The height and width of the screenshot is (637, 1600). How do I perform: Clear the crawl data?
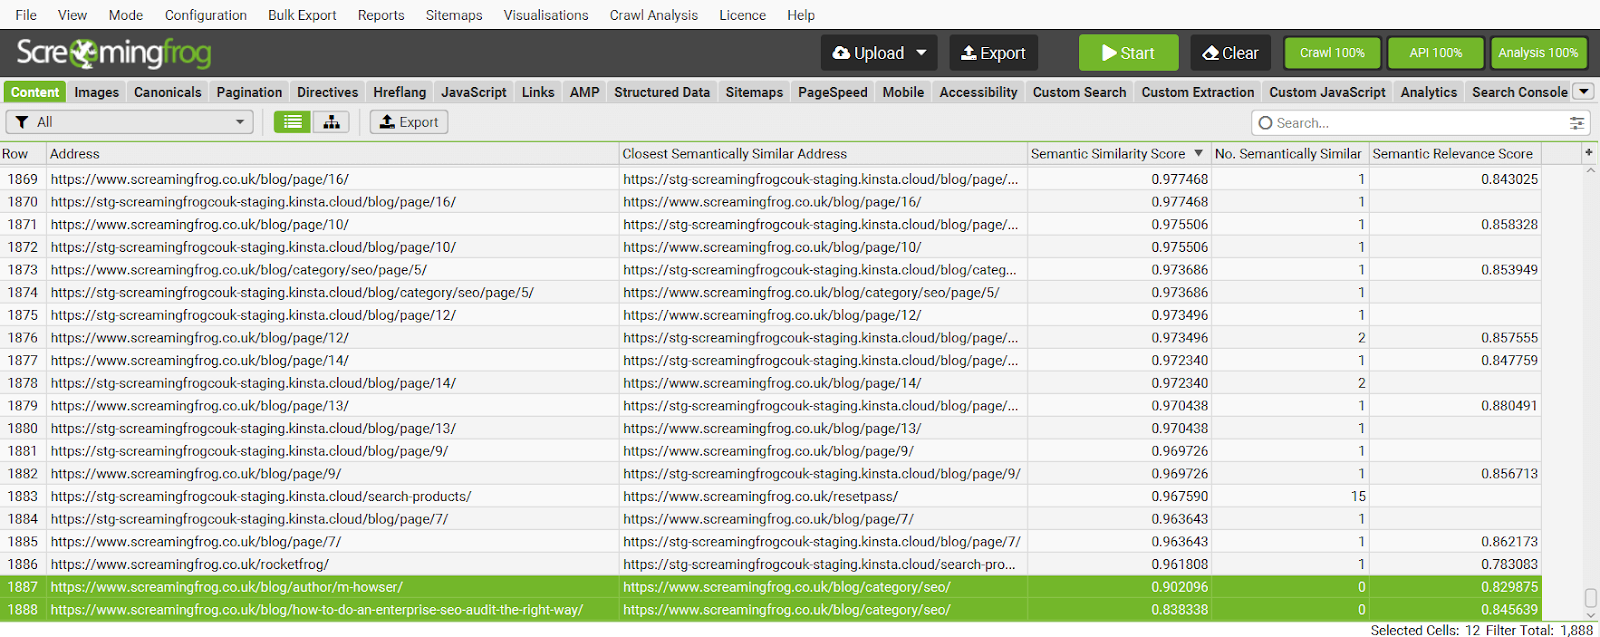tap(1230, 53)
